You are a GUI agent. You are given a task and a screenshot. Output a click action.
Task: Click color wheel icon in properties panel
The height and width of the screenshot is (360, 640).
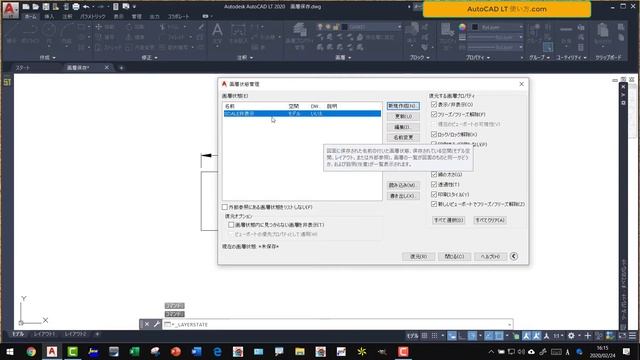462,27
